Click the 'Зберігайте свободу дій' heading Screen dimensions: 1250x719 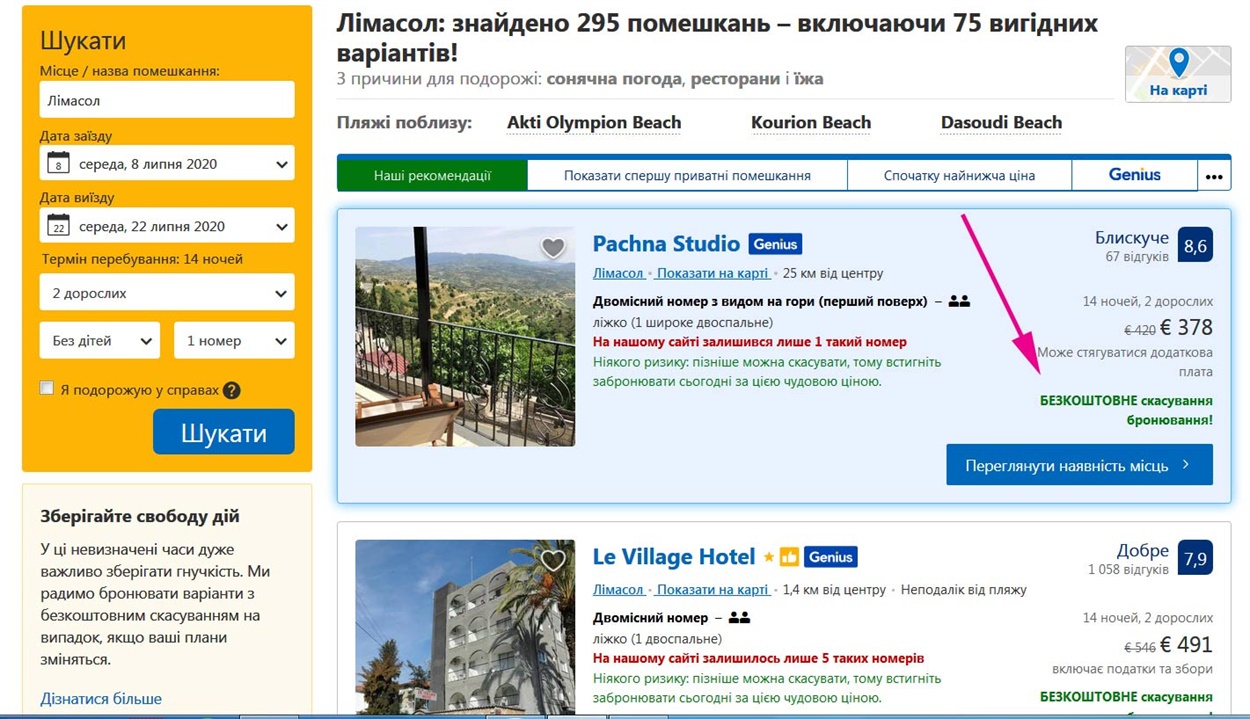[140, 517]
